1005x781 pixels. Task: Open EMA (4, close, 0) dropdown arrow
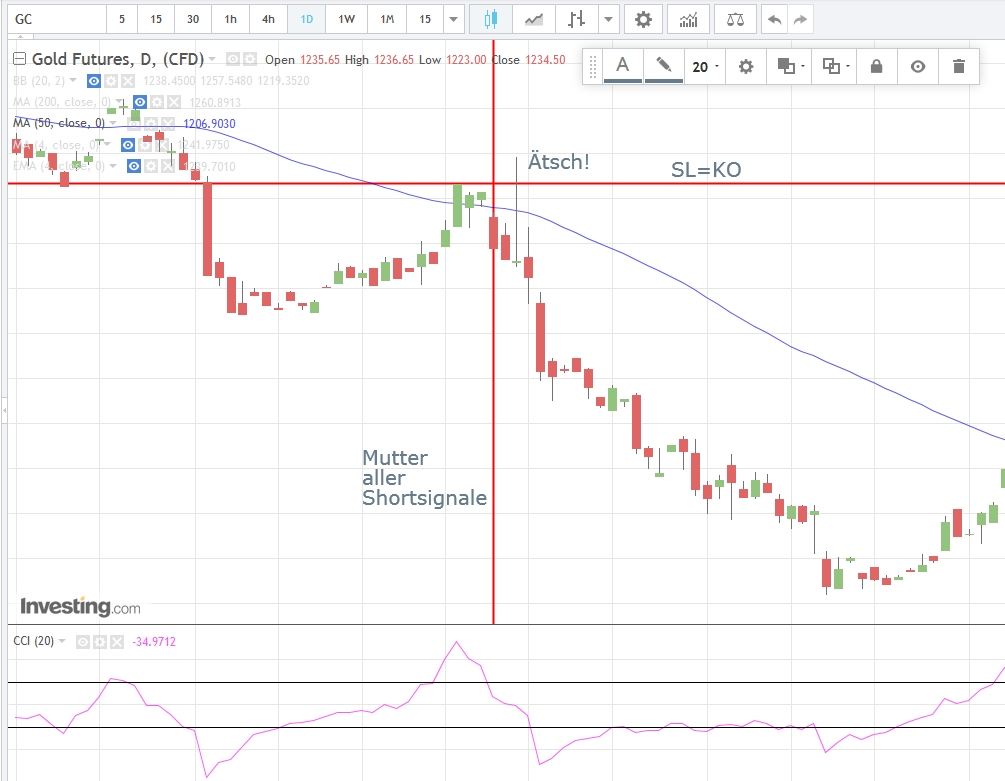113,167
